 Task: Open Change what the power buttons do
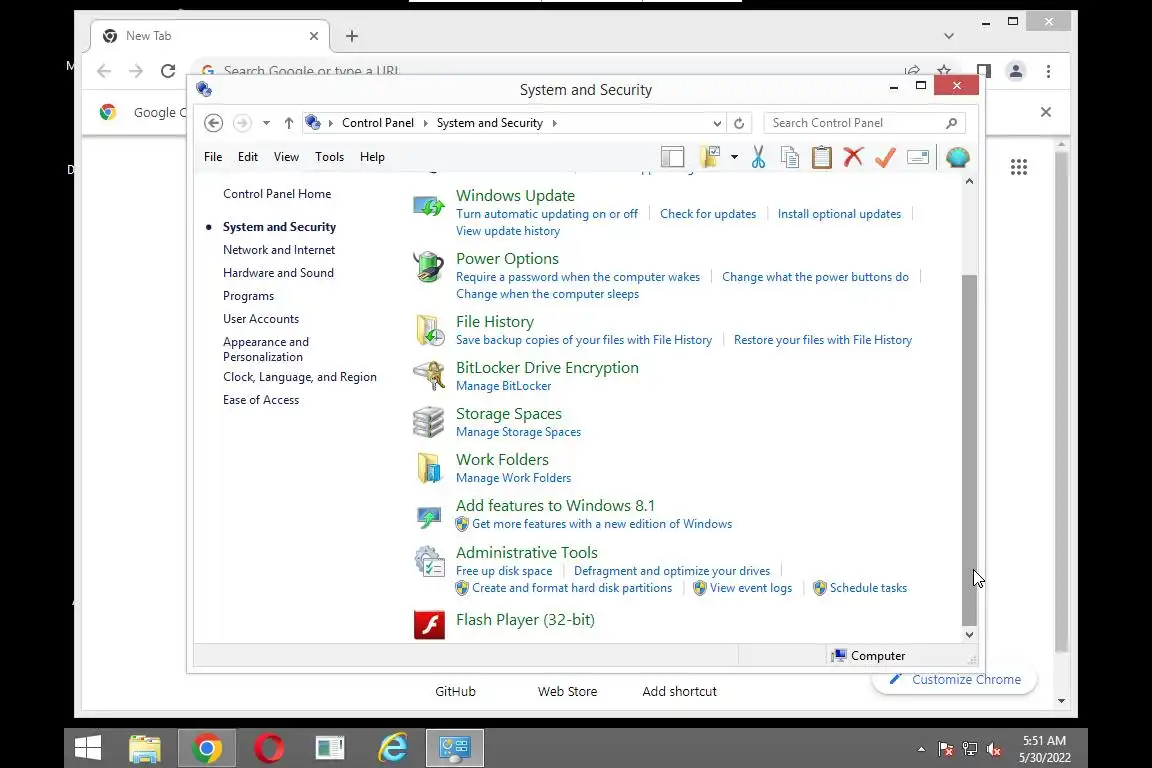pyautogui.click(x=816, y=277)
